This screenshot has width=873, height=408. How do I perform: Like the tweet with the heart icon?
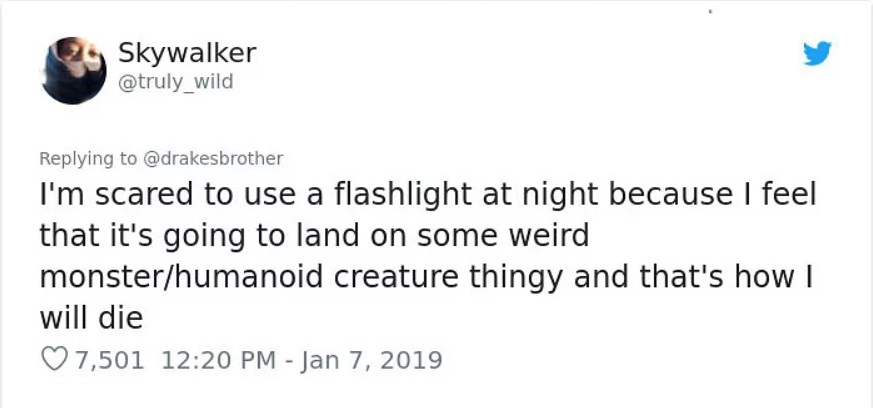[x=54, y=359]
